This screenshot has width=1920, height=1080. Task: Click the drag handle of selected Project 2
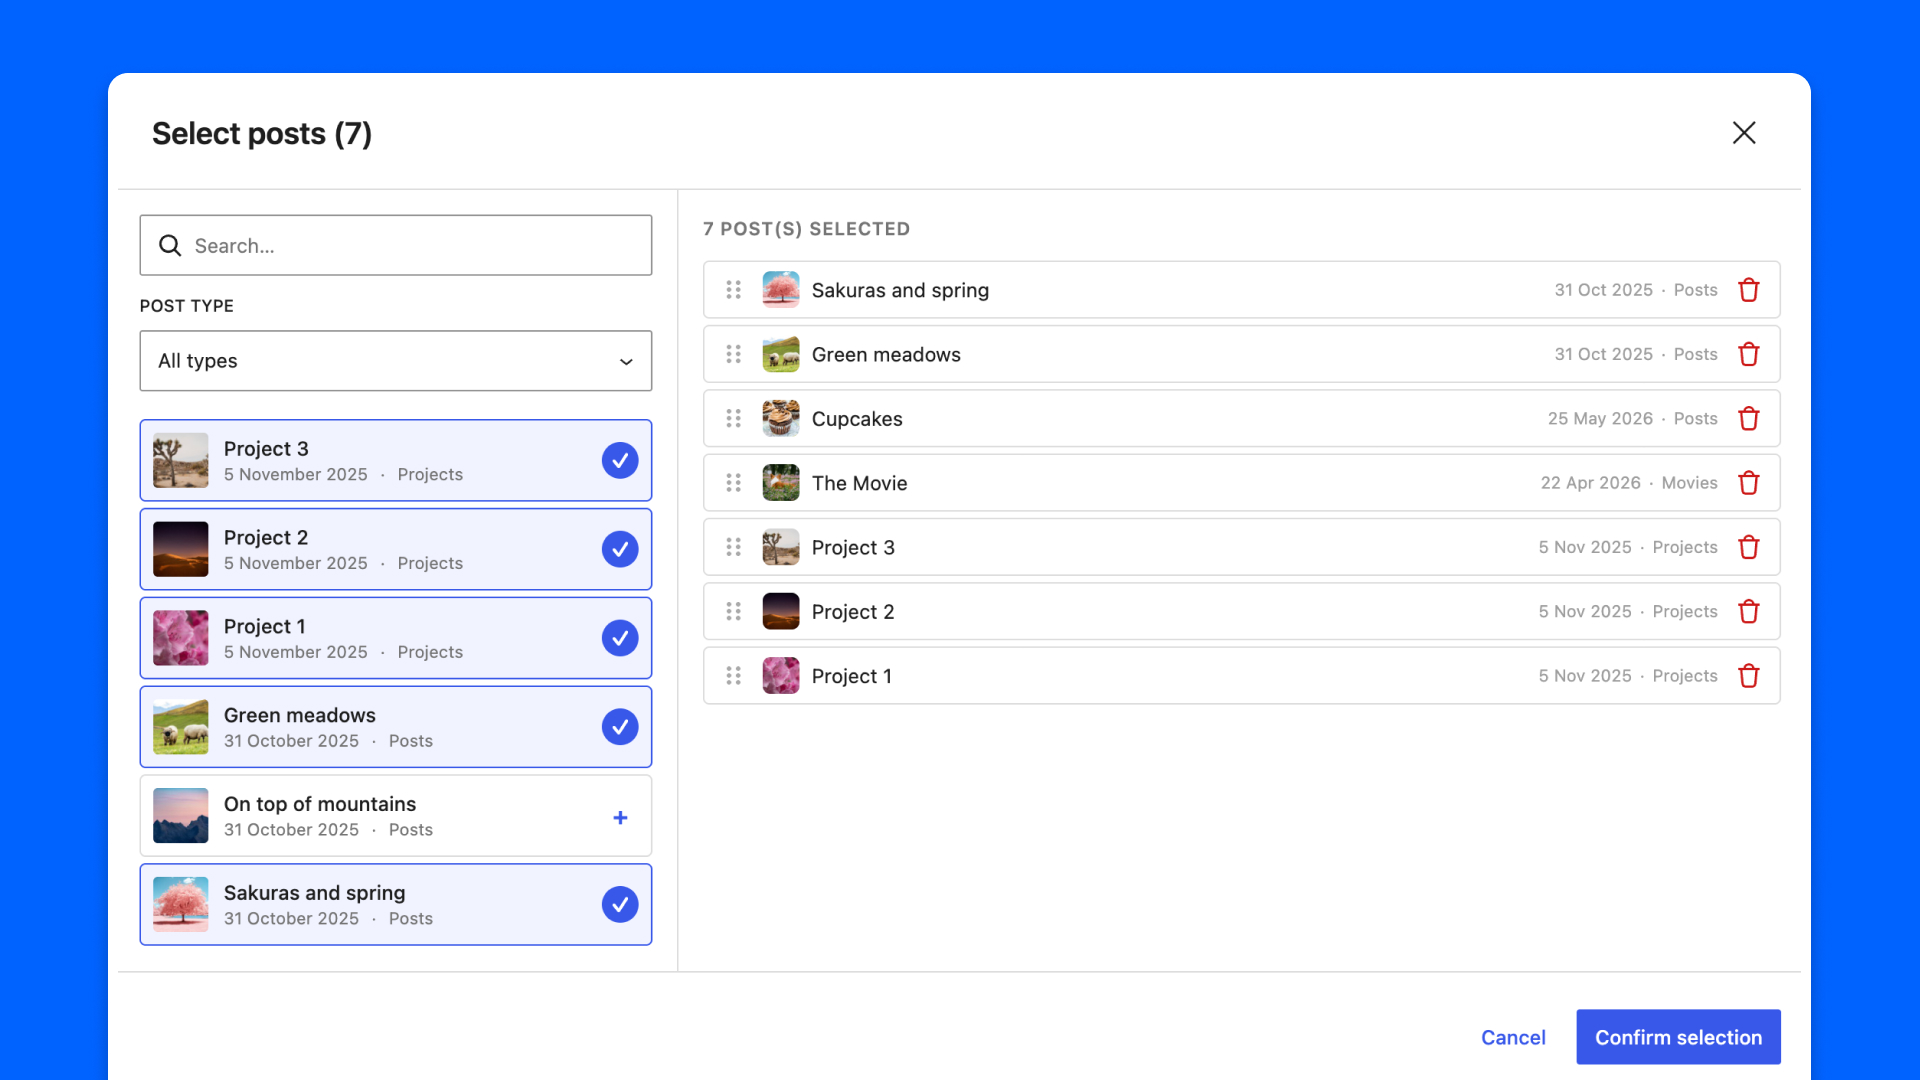pos(733,611)
